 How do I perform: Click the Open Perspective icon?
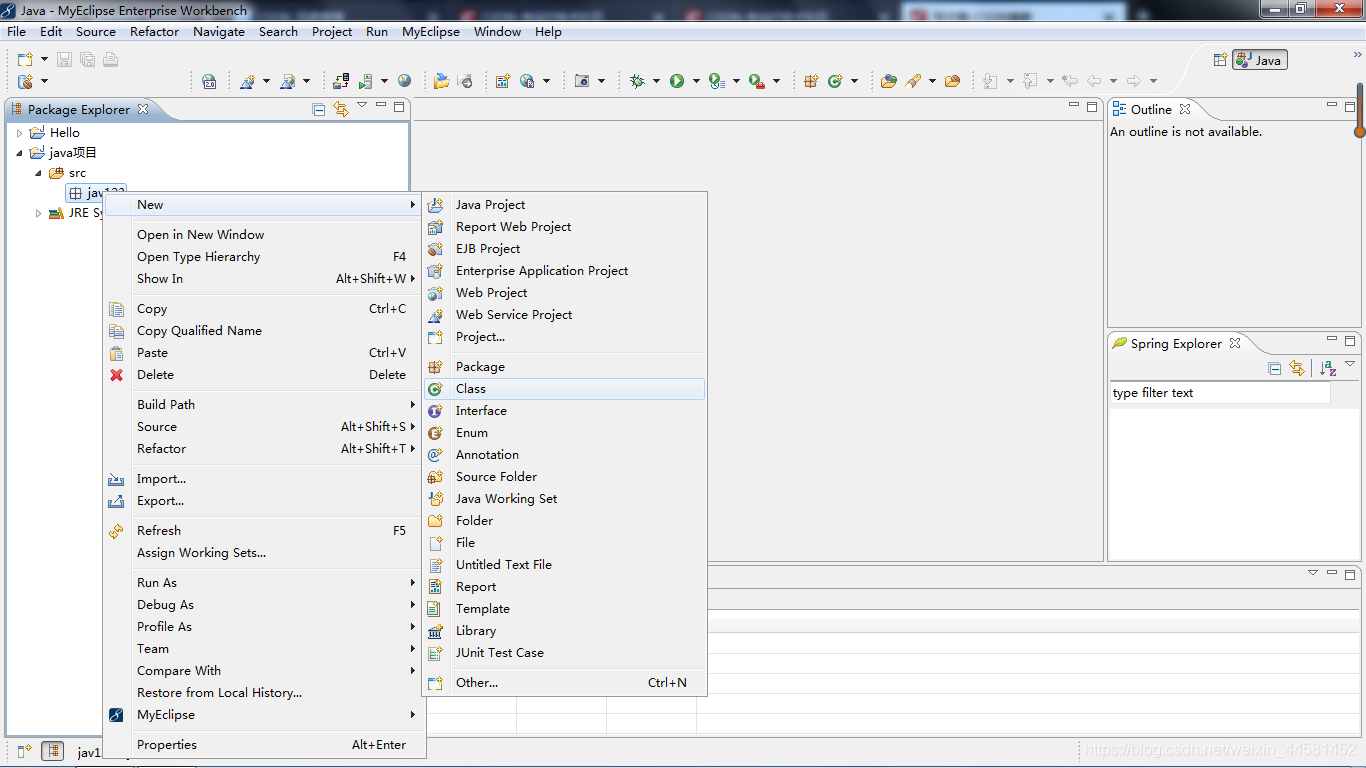[x=1220, y=60]
